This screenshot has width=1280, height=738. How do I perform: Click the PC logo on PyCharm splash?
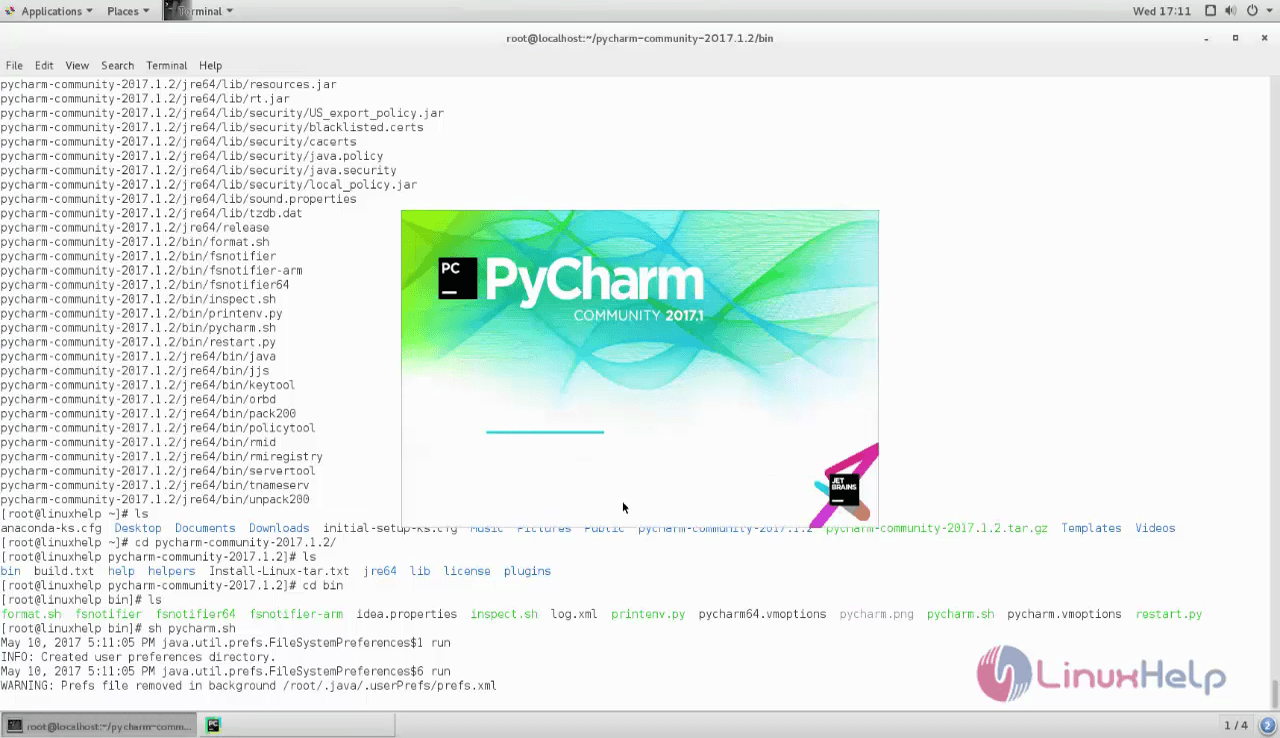click(458, 278)
